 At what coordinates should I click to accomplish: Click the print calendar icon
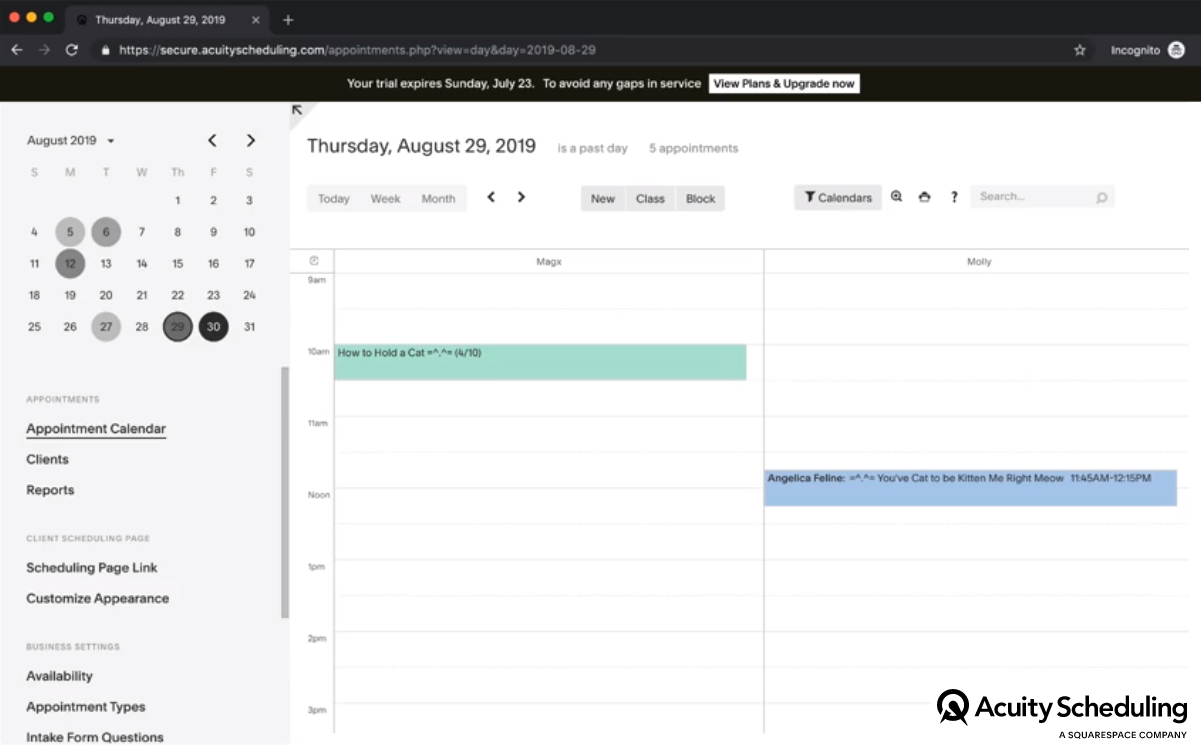924,197
